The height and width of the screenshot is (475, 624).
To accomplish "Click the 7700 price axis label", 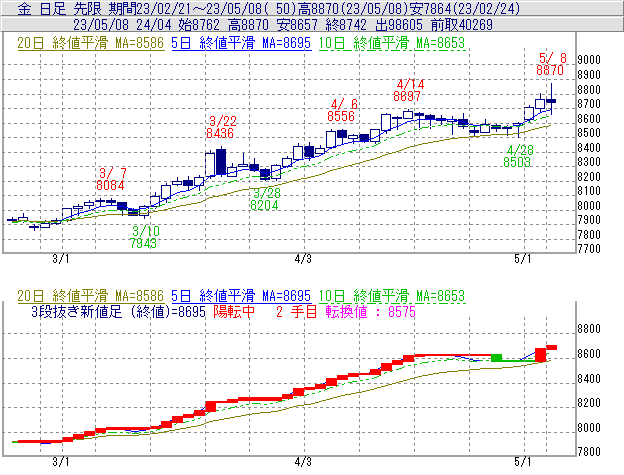I will click(x=589, y=249).
